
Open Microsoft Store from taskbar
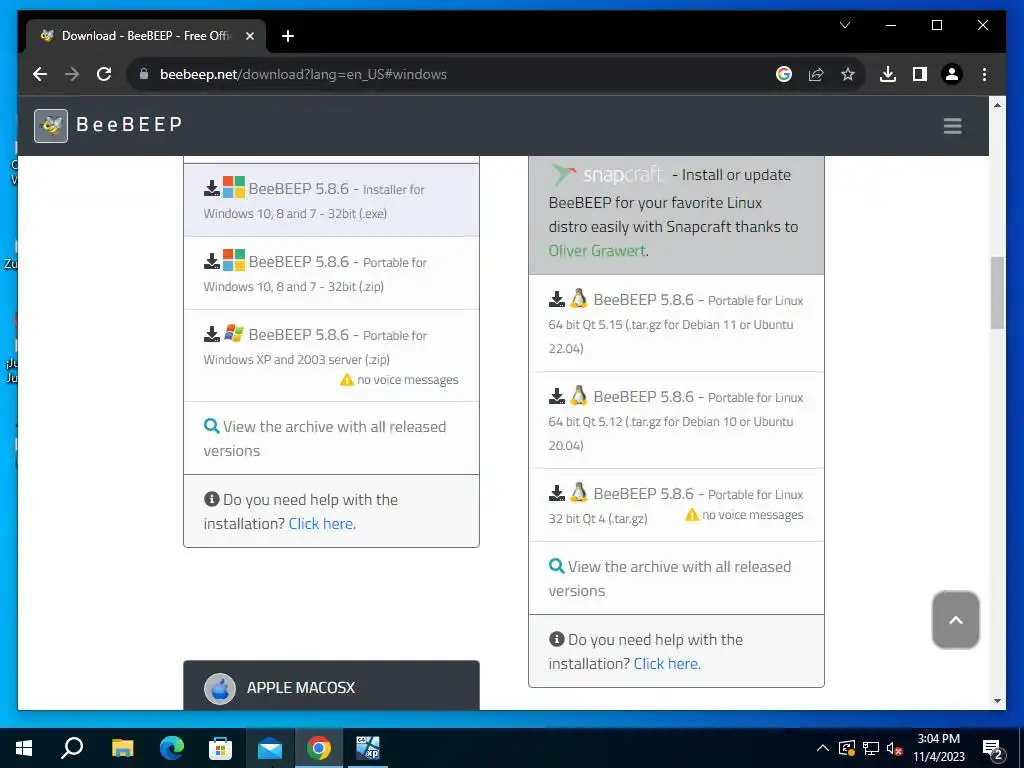(220, 748)
